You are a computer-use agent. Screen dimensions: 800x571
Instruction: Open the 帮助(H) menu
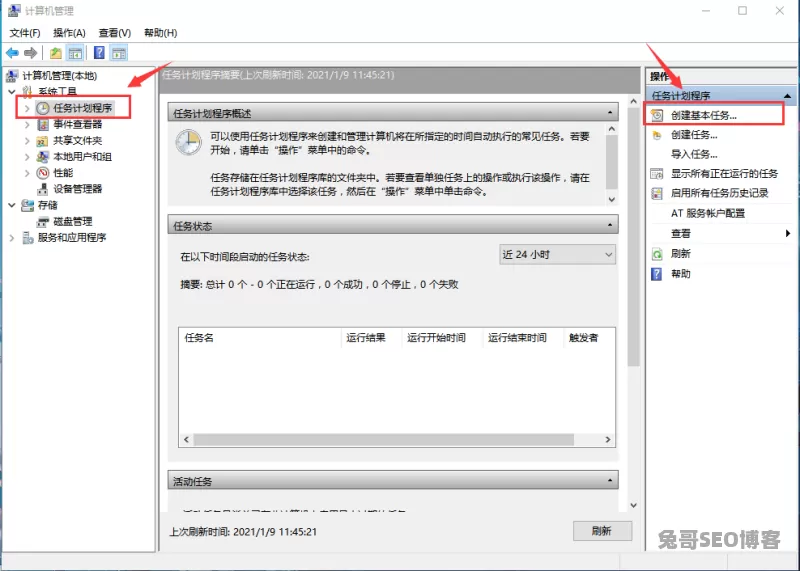point(161,33)
